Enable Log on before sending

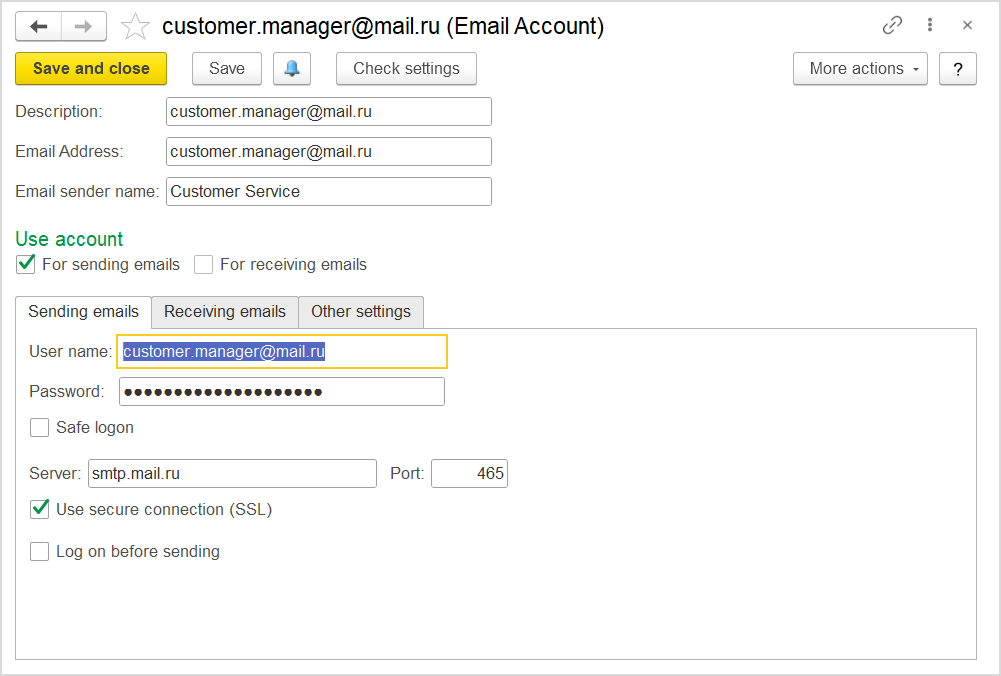pos(40,552)
